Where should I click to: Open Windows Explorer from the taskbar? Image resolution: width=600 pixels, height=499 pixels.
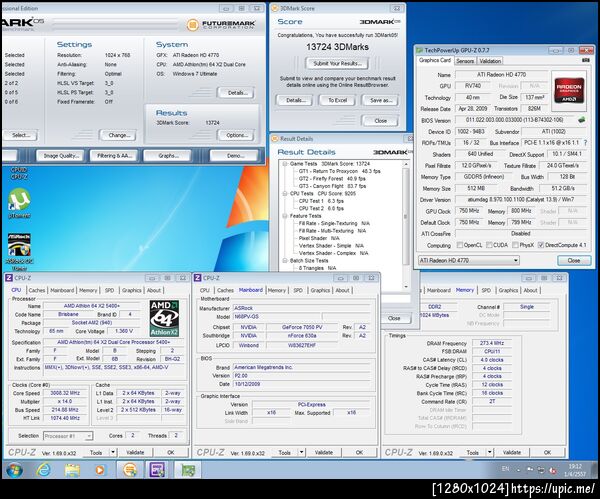pos(72,470)
